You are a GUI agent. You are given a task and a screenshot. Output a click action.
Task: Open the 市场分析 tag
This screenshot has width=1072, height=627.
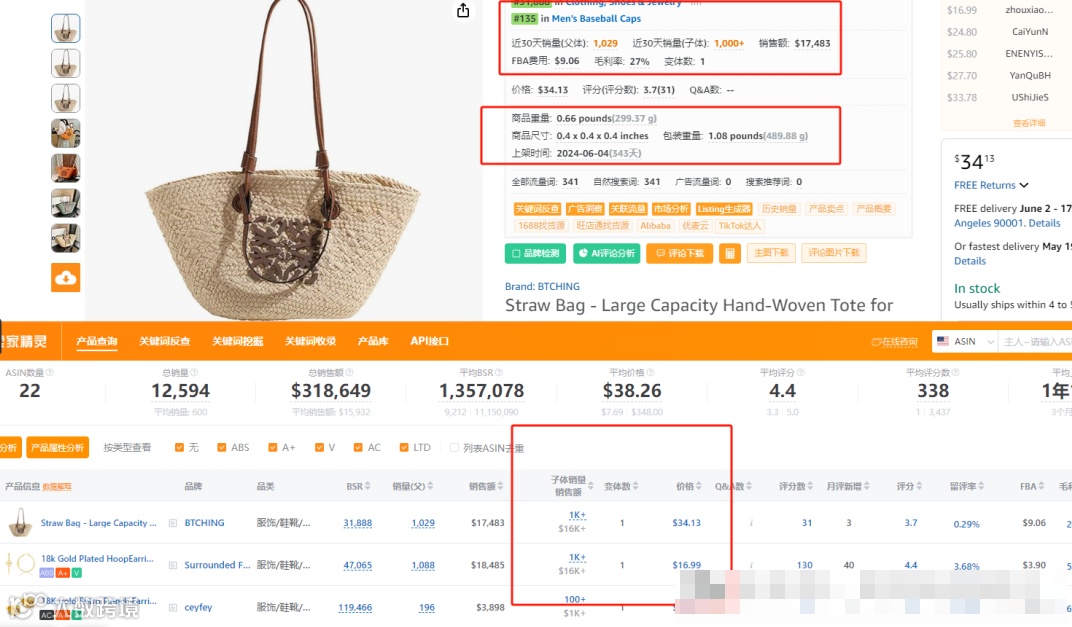(671, 209)
